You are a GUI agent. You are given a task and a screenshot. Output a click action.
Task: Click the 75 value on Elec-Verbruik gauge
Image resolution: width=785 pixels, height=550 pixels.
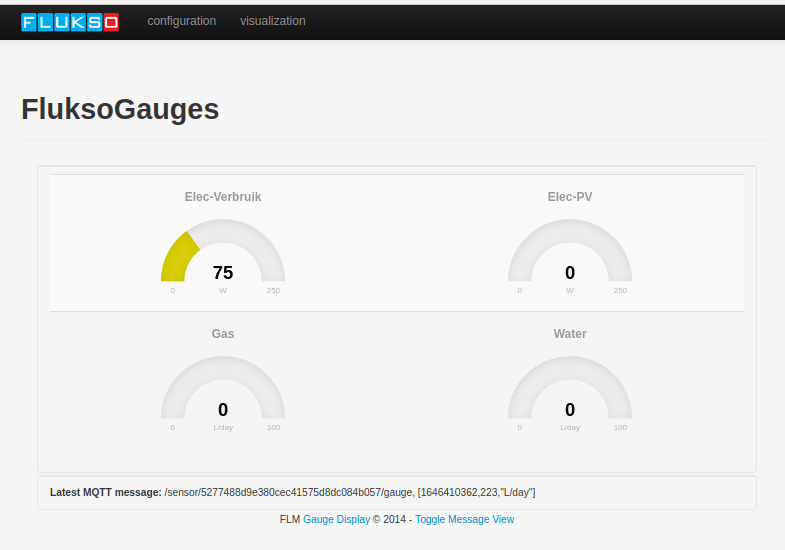pyautogui.click(x=223, y=272)
